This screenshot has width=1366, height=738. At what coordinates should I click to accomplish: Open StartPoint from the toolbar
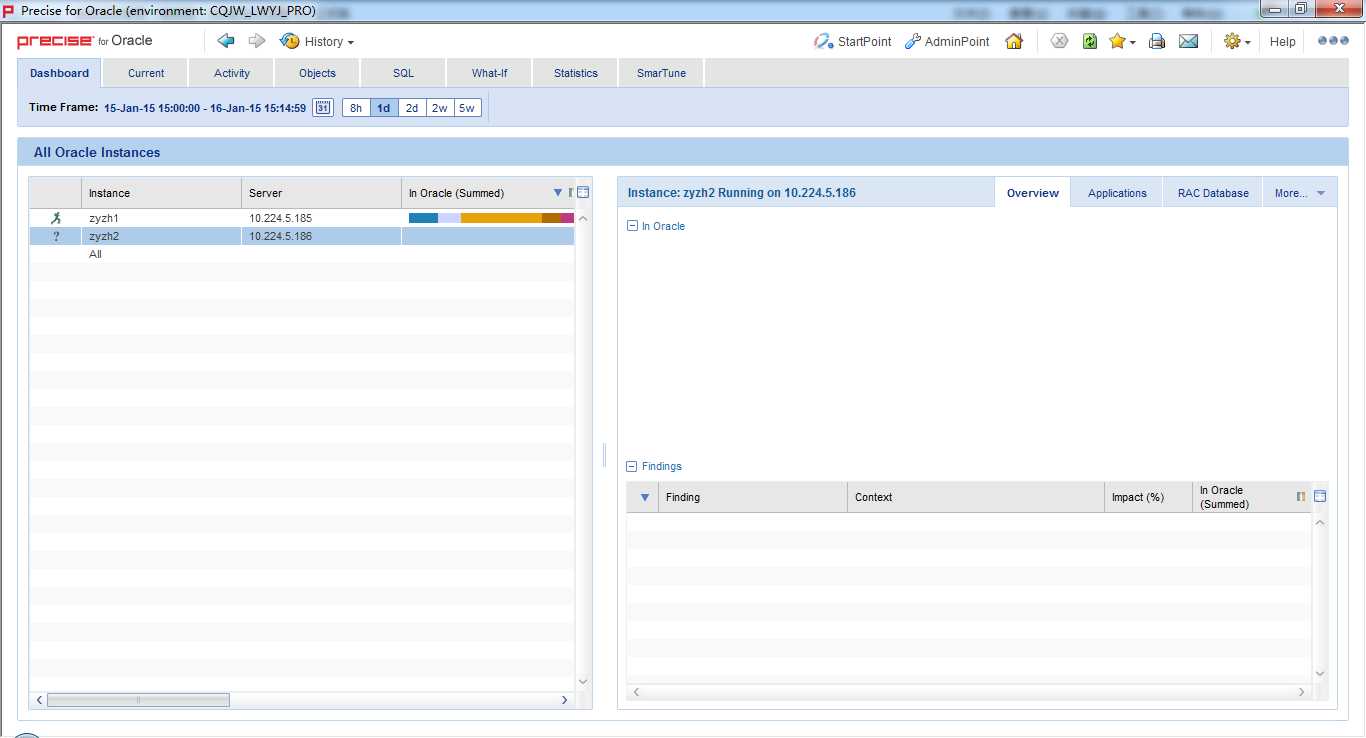(x=852, y=41)
